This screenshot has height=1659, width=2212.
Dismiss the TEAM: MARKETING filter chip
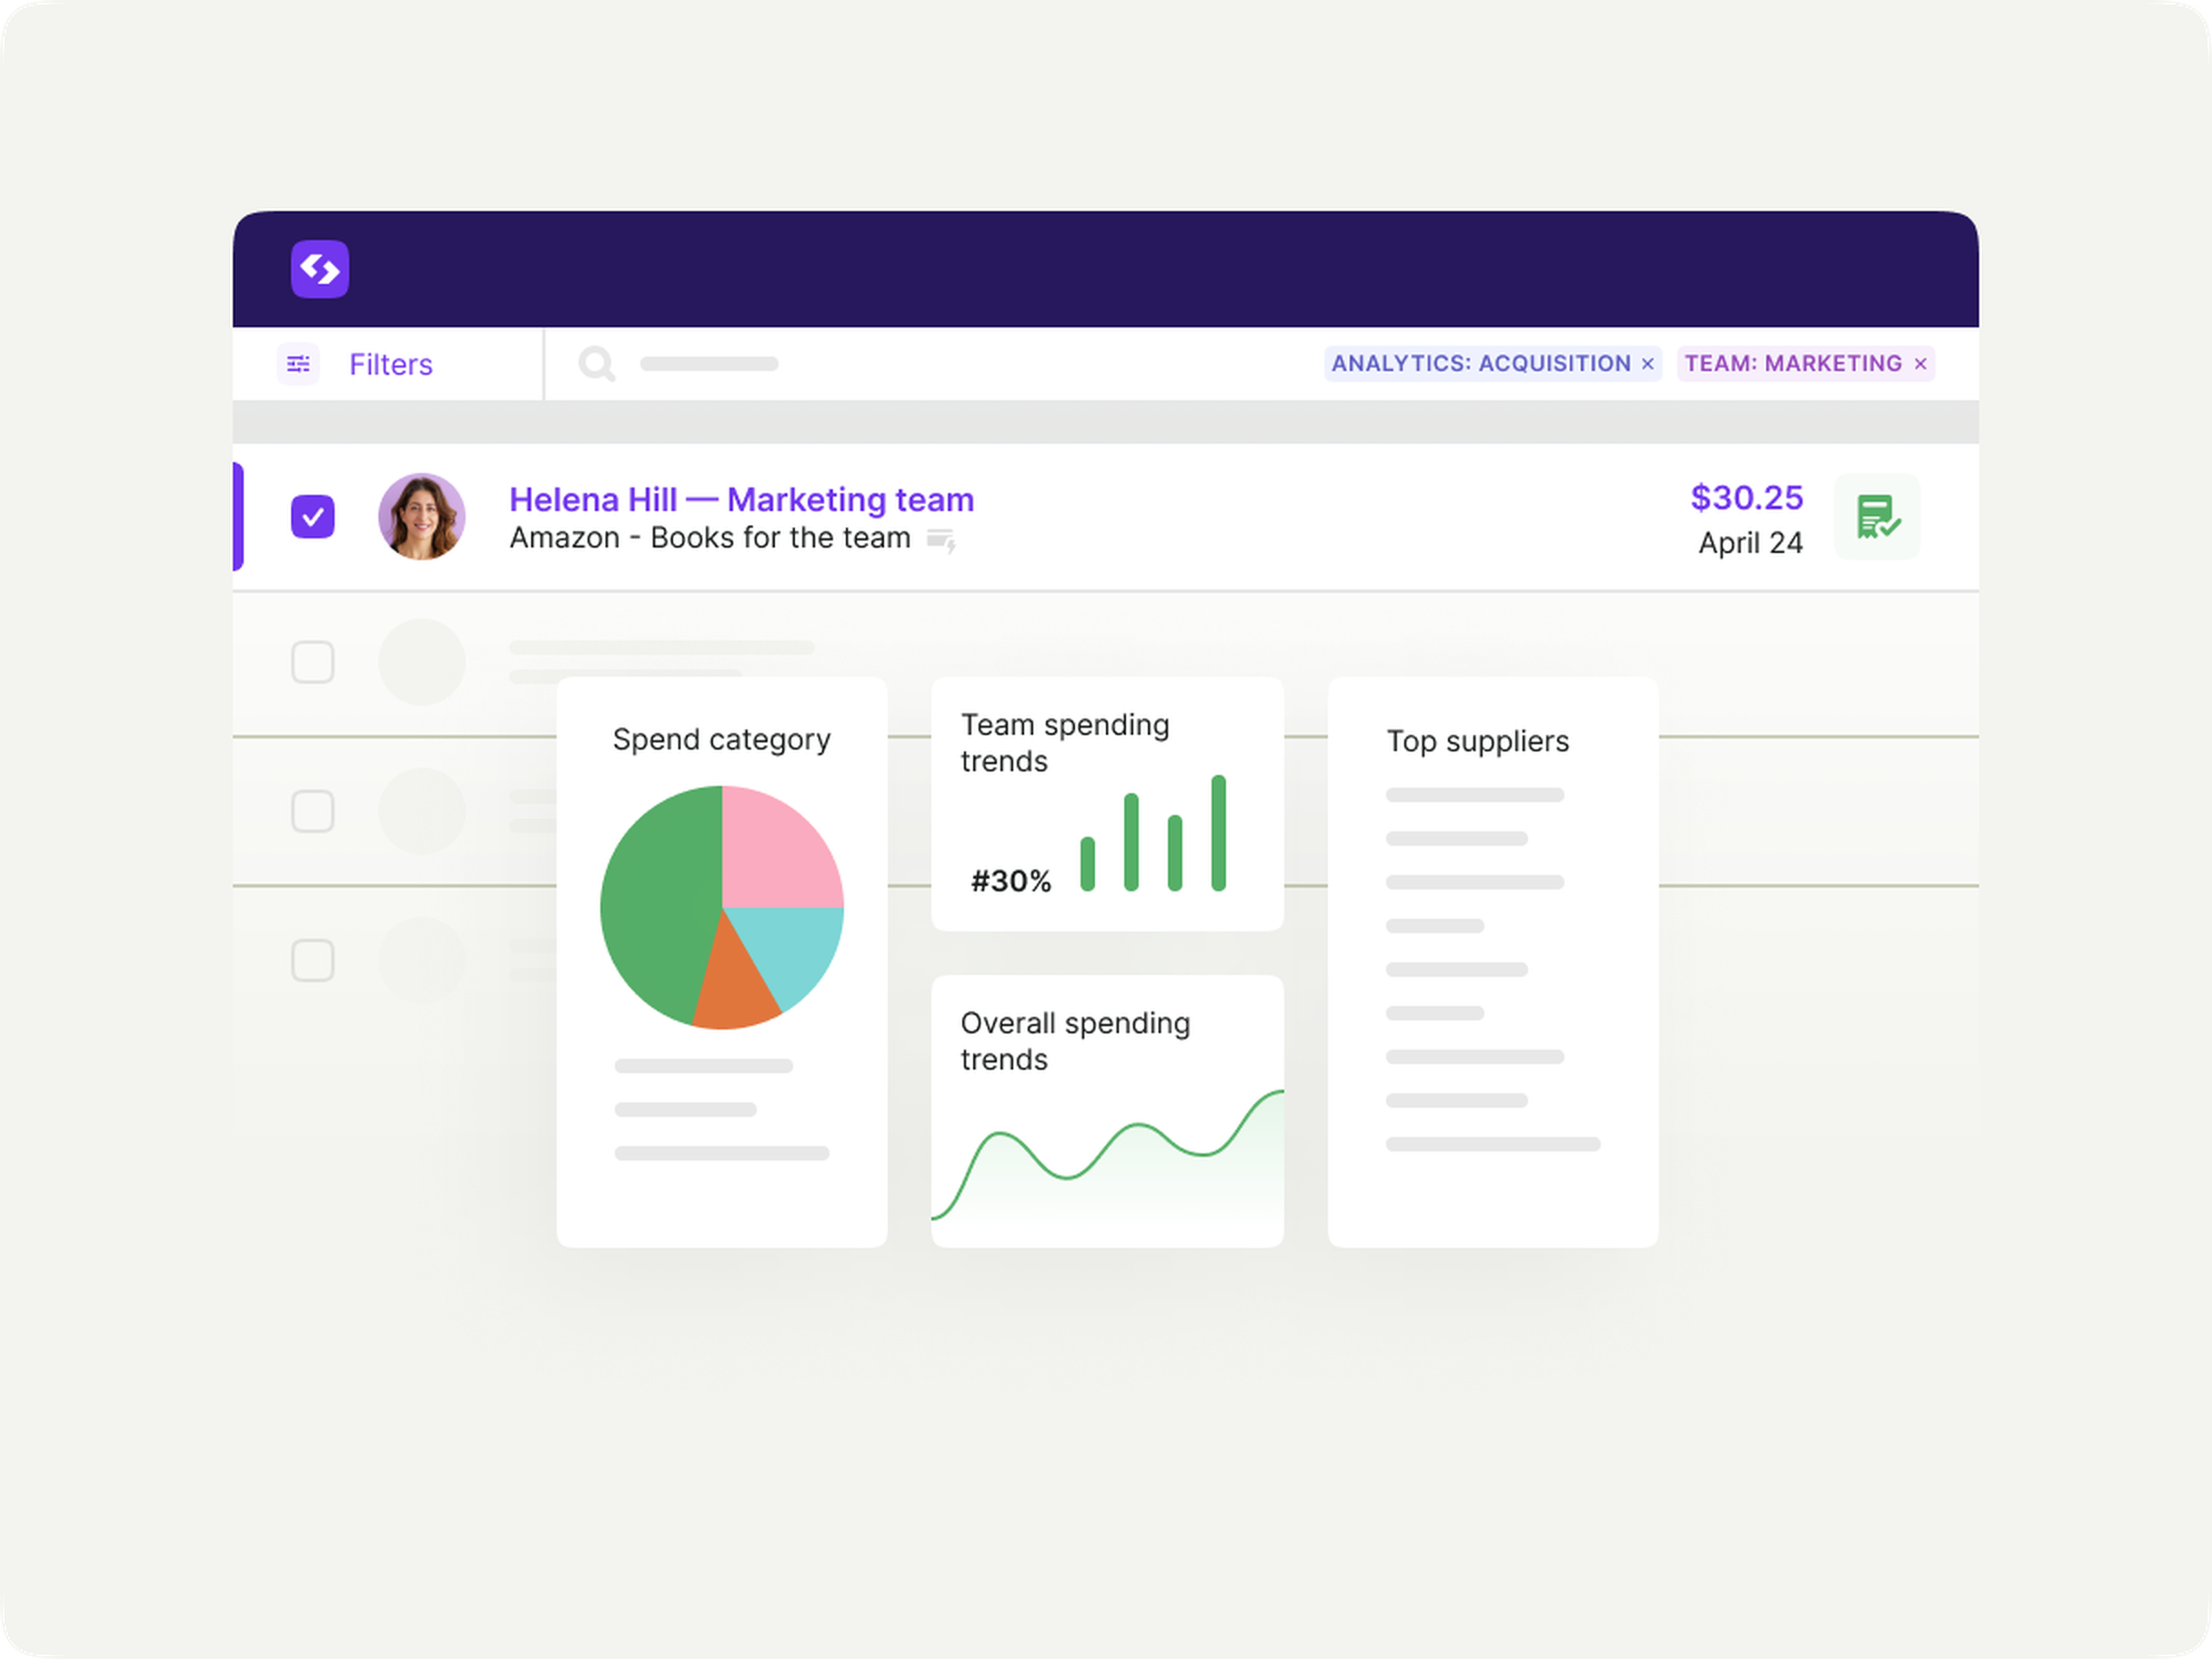coord(1920,363)
